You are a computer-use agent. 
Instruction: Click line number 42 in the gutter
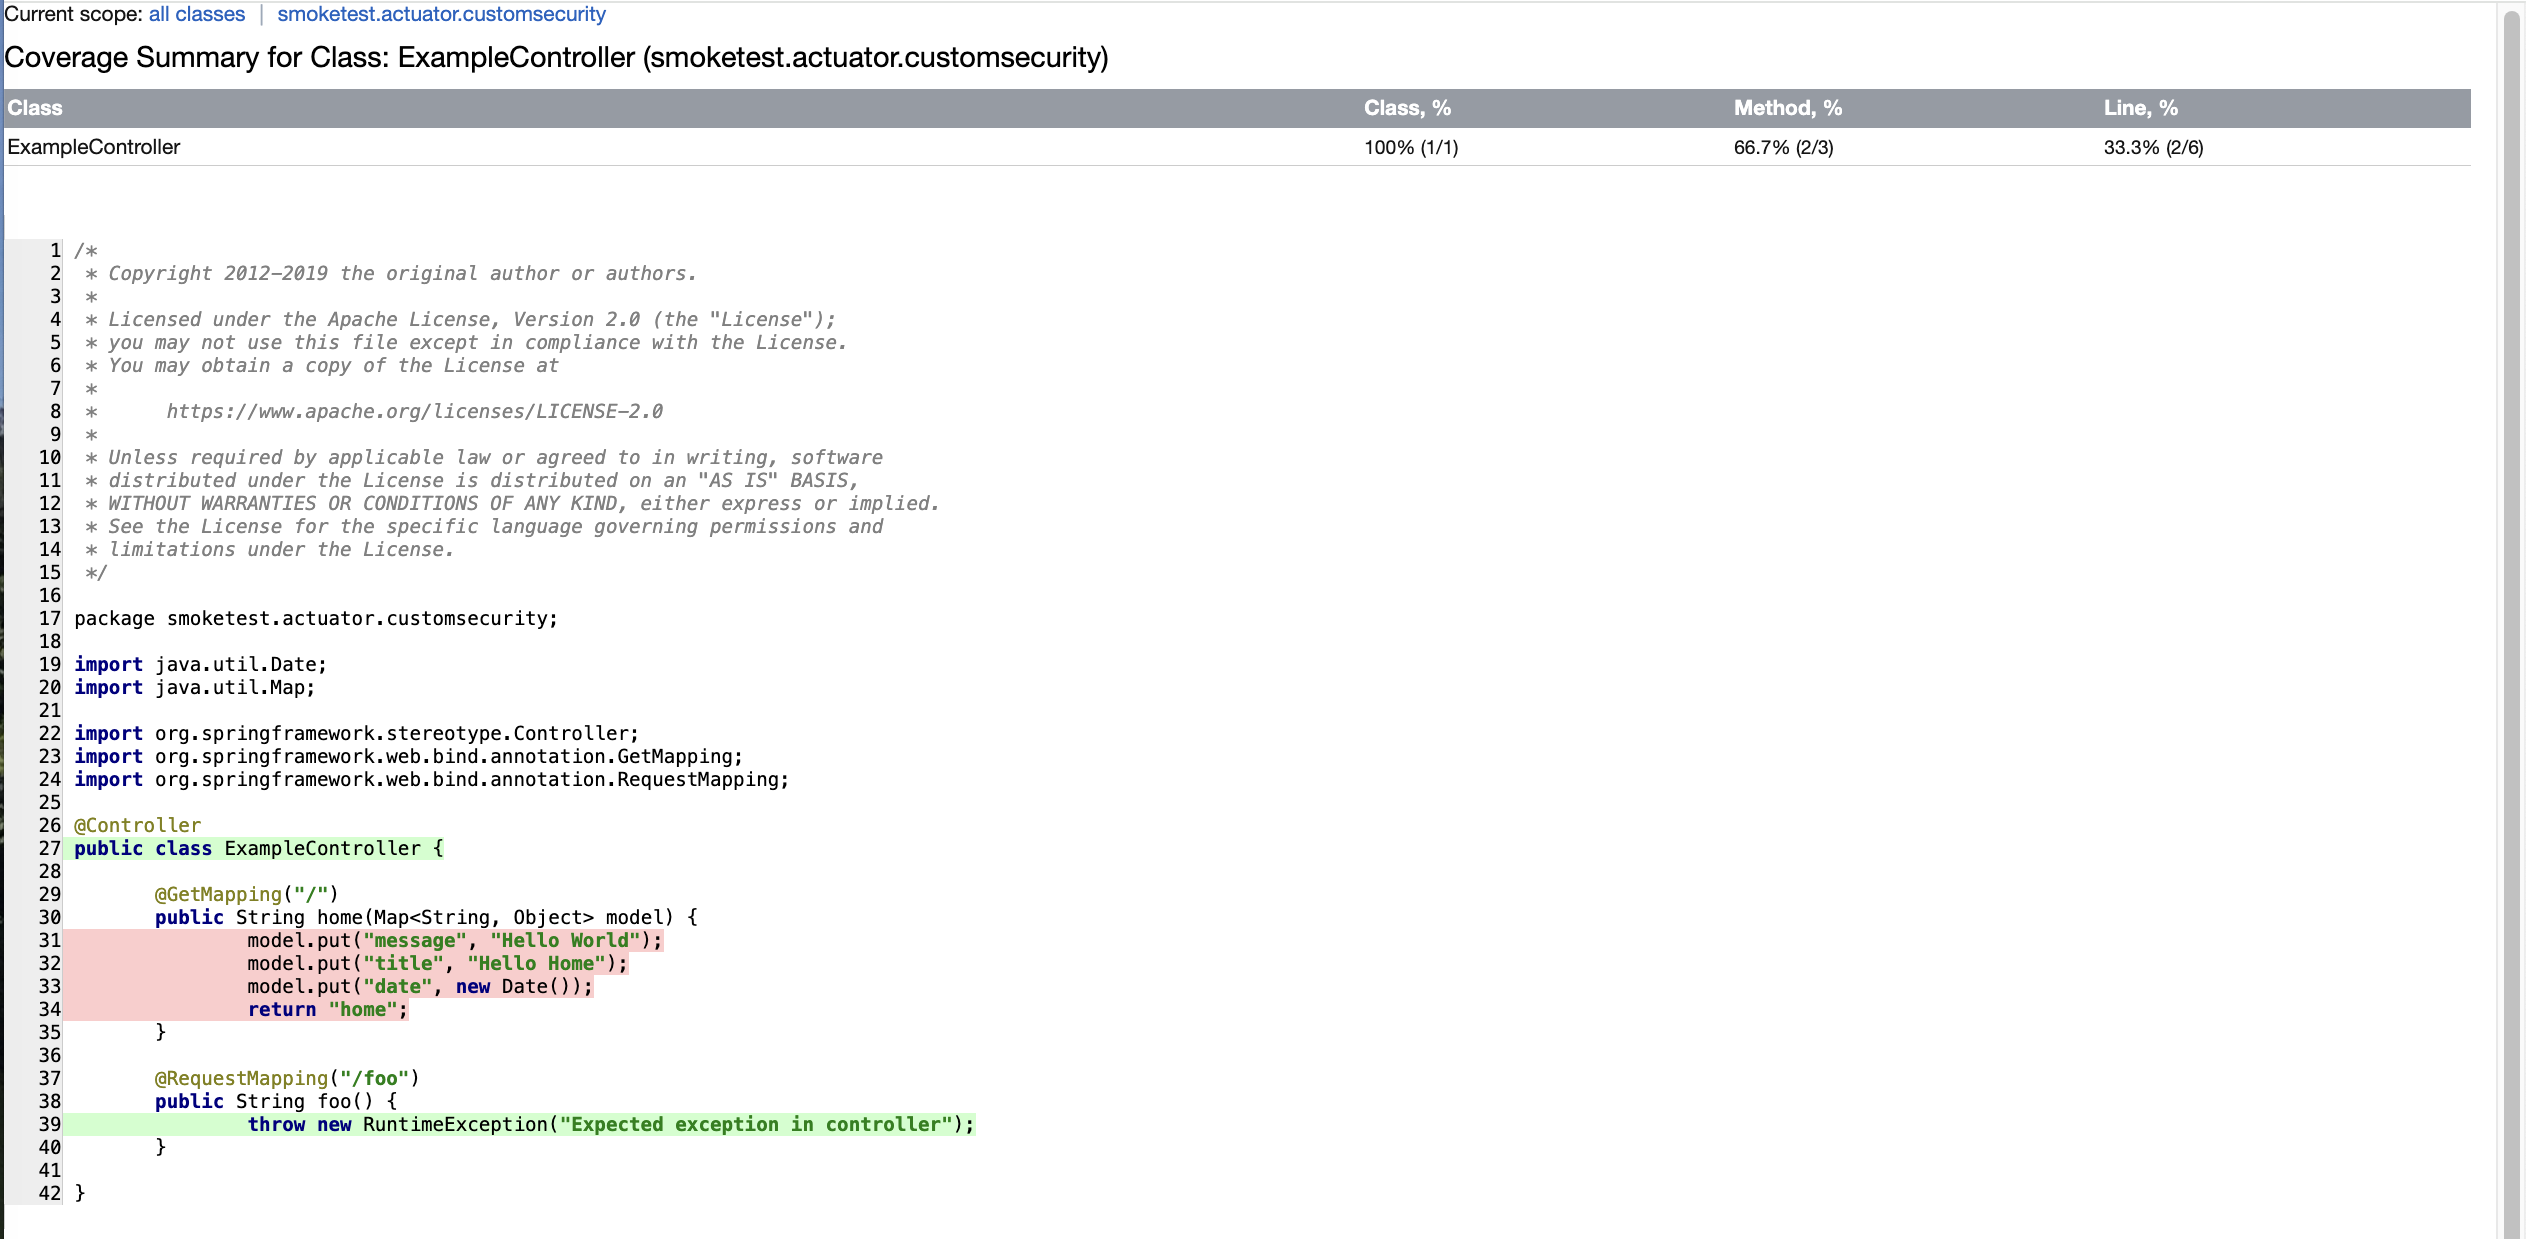pyautogui.click(x=49, y=1193)
